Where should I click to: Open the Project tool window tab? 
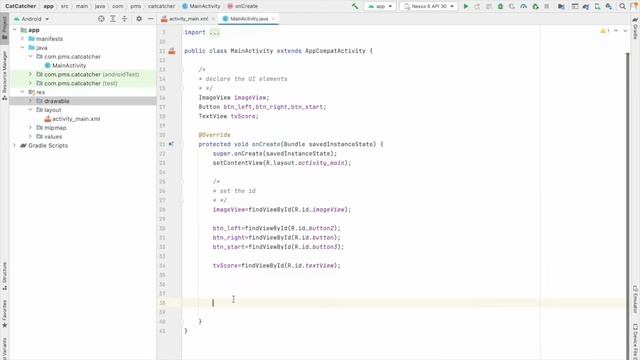pos(4,28)
